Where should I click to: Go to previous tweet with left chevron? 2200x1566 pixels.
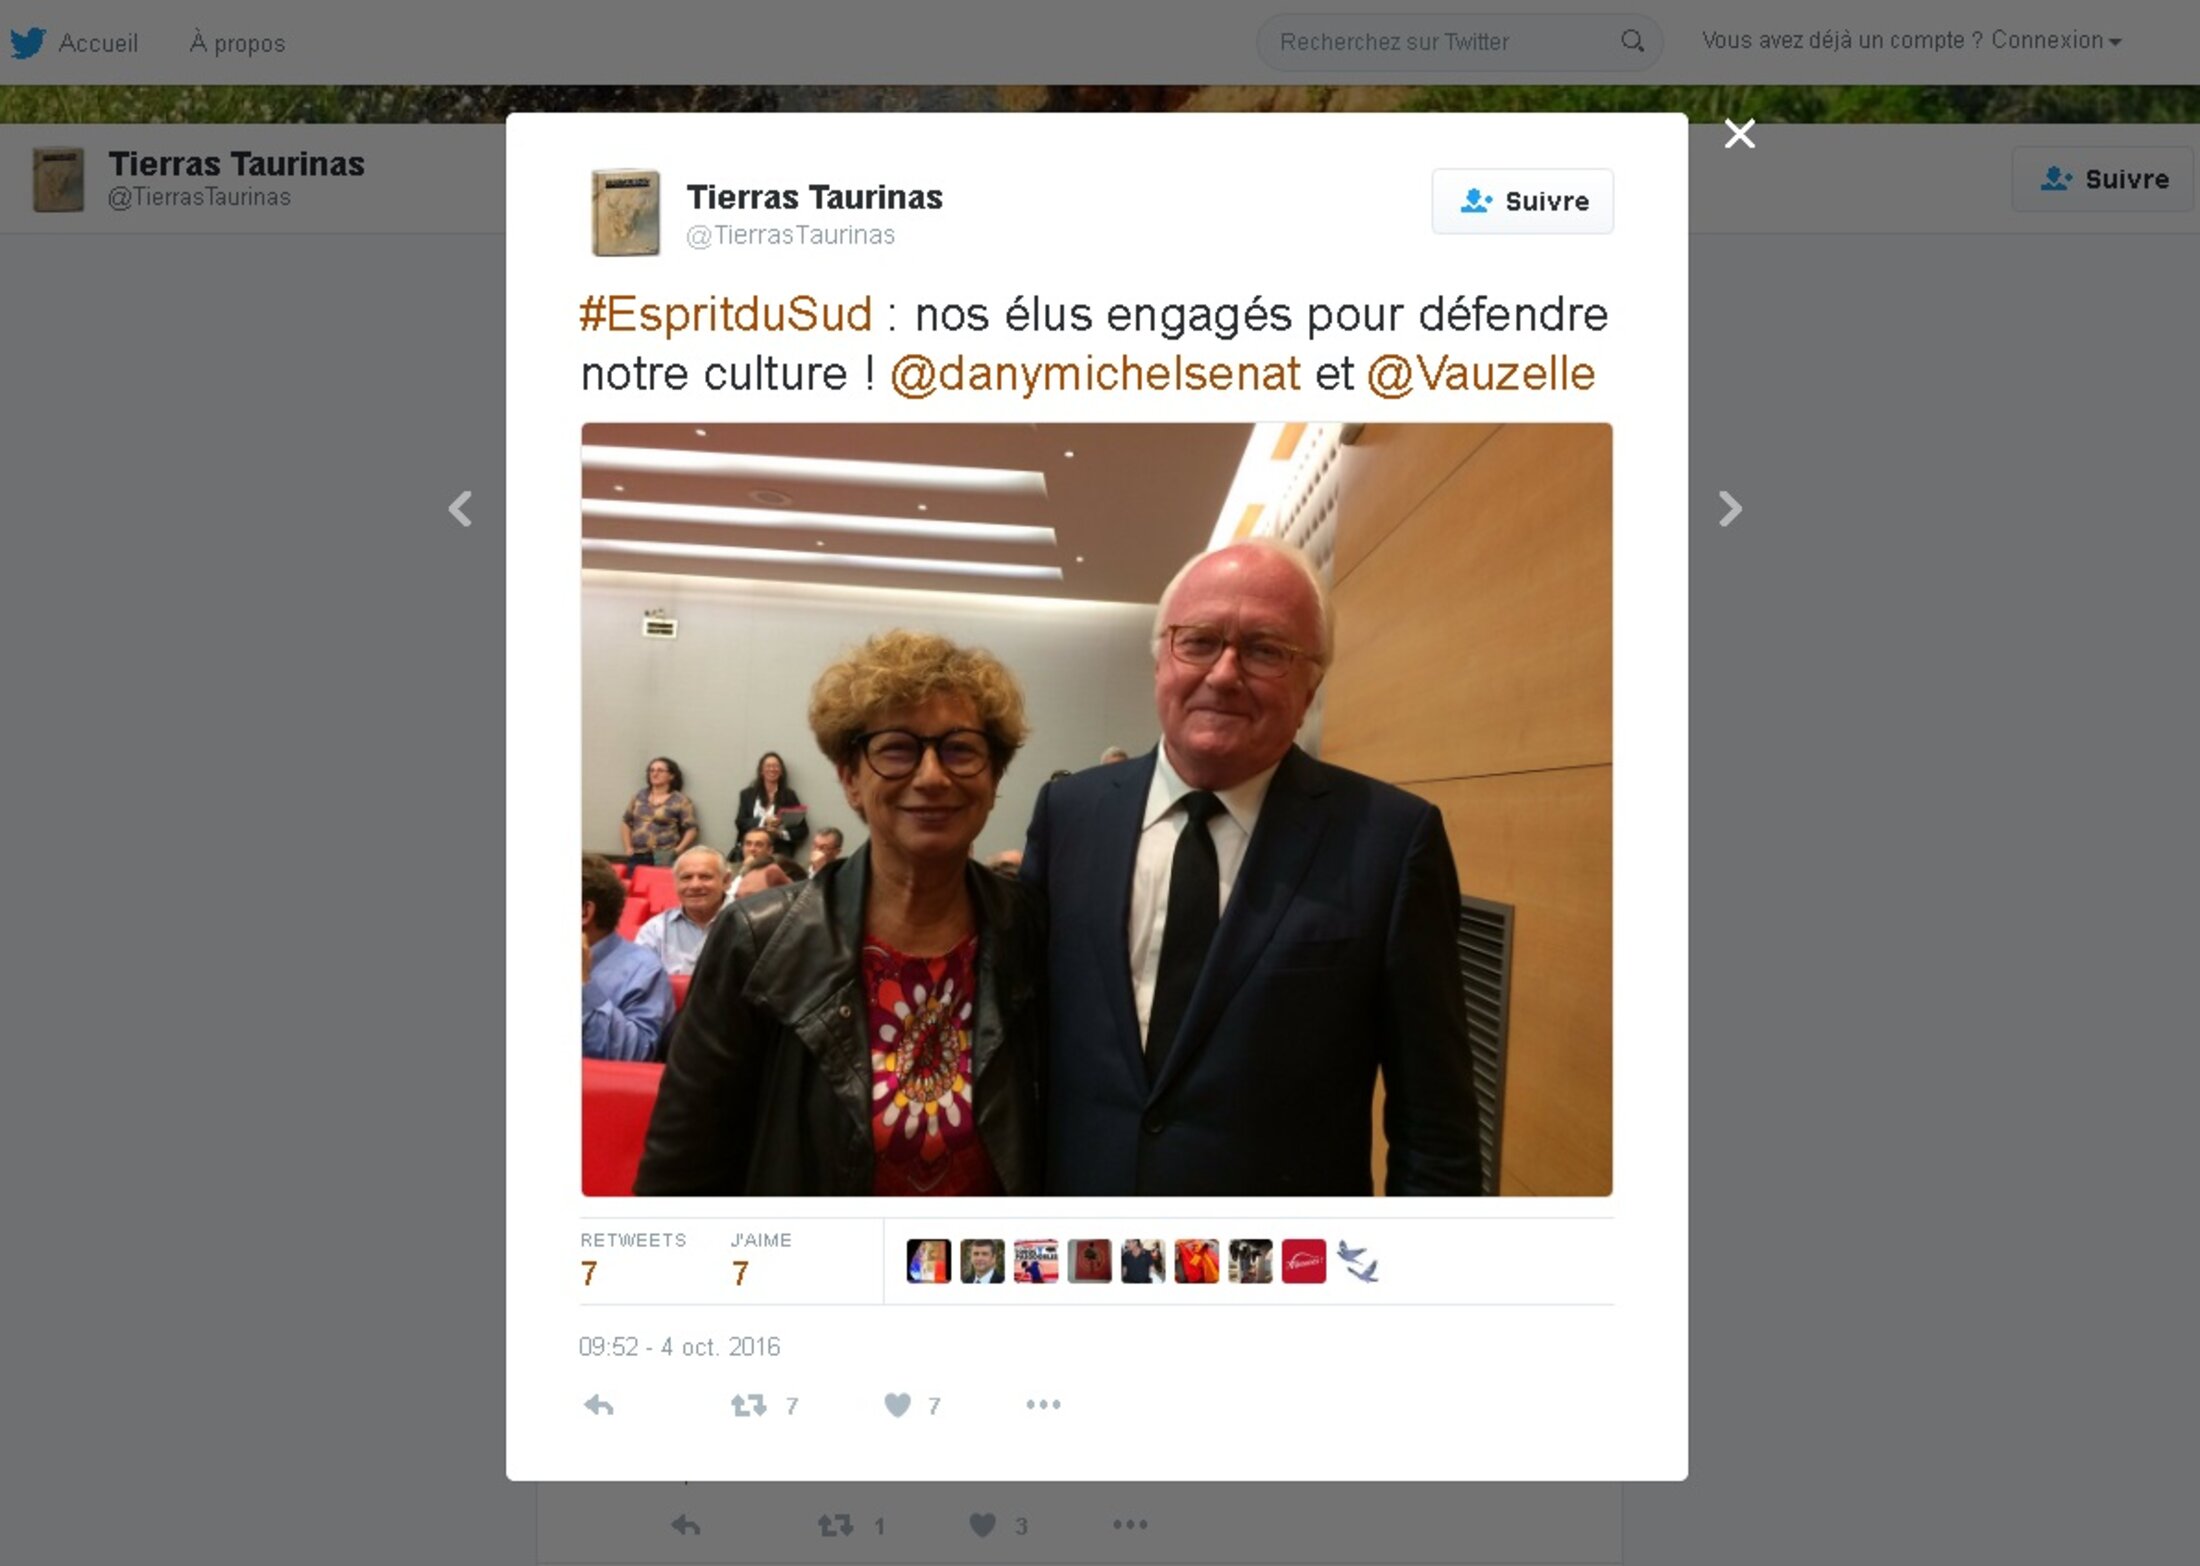460,509
